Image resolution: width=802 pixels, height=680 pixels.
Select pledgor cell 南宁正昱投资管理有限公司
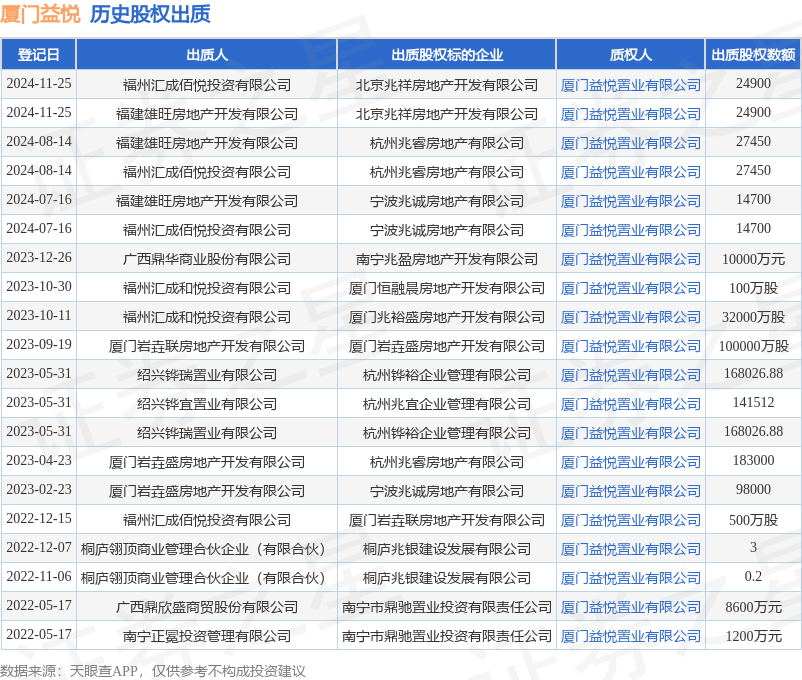(x=207, y=637)
